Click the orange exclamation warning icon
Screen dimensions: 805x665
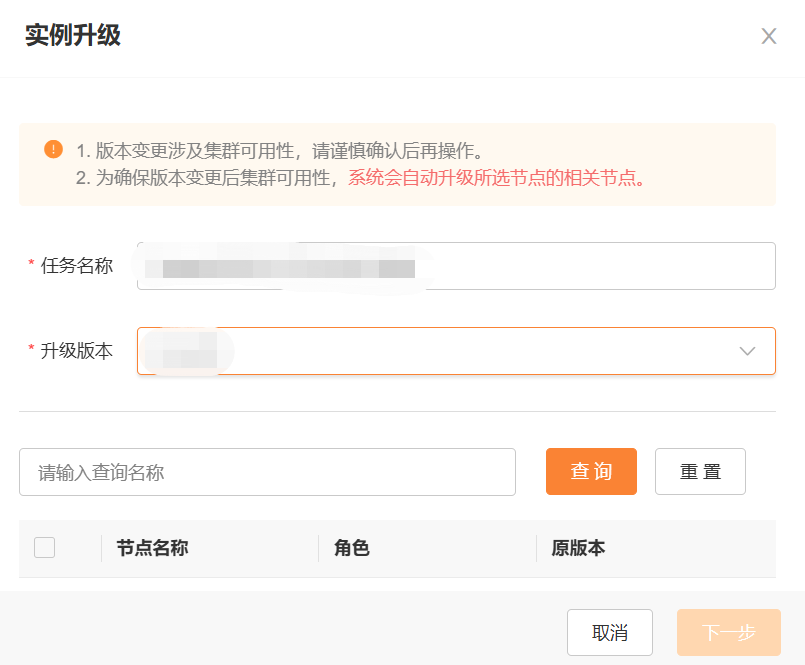53,149
